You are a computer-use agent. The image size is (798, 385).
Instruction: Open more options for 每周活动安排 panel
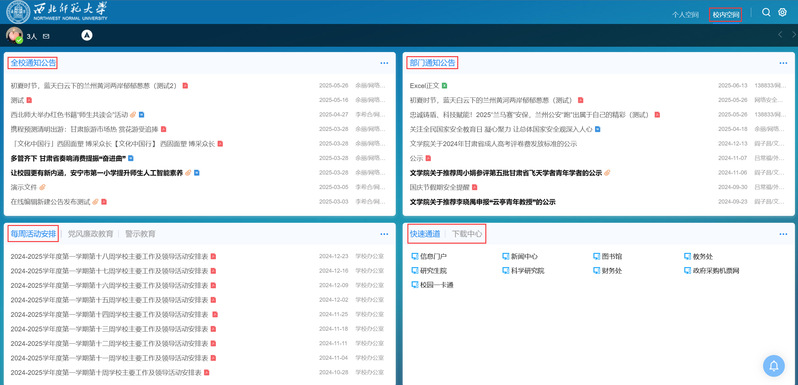click(384, 234)
